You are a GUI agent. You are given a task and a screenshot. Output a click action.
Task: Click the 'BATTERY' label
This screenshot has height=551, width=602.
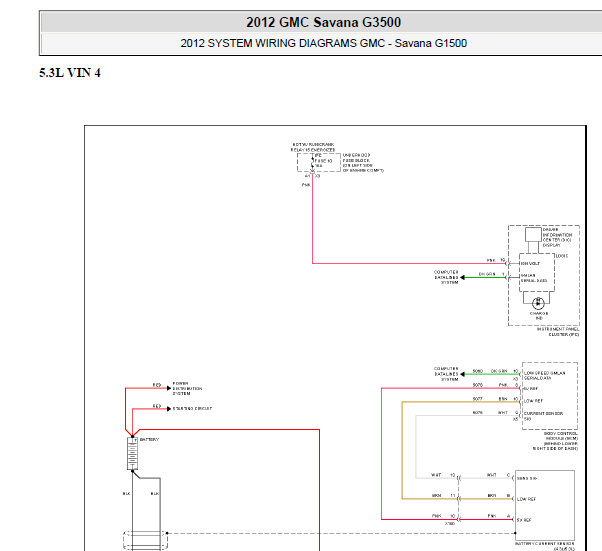click(x=149, y=439)
